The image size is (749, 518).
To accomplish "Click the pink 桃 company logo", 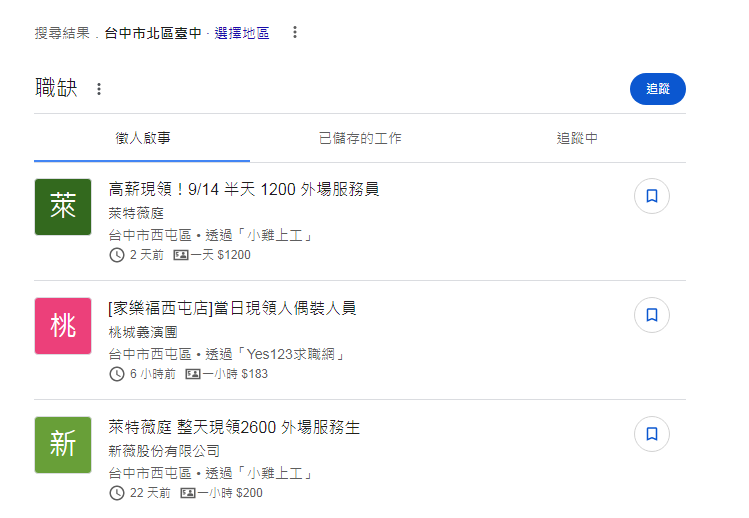I will [x=63, y=326].
